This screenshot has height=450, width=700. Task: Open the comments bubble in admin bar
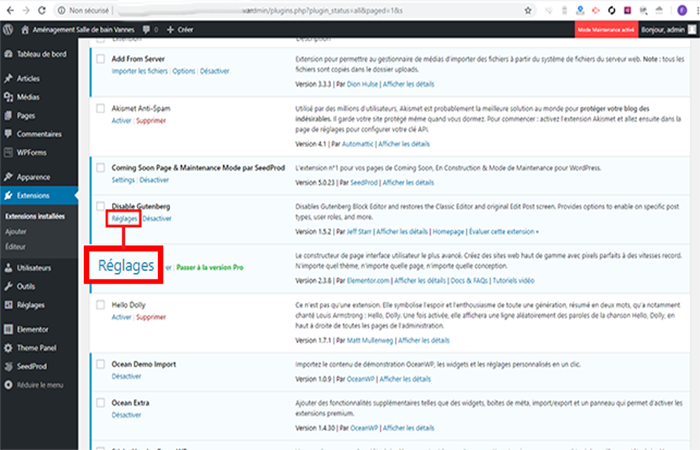click(x=146, y=29)
